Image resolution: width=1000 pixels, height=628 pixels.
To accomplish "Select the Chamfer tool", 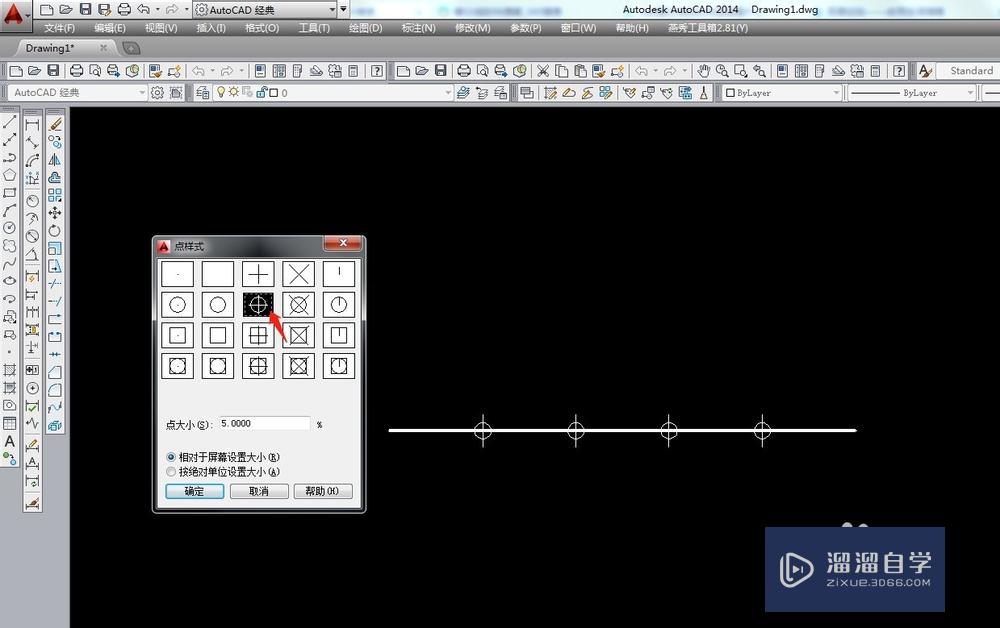I will point(55,372).
